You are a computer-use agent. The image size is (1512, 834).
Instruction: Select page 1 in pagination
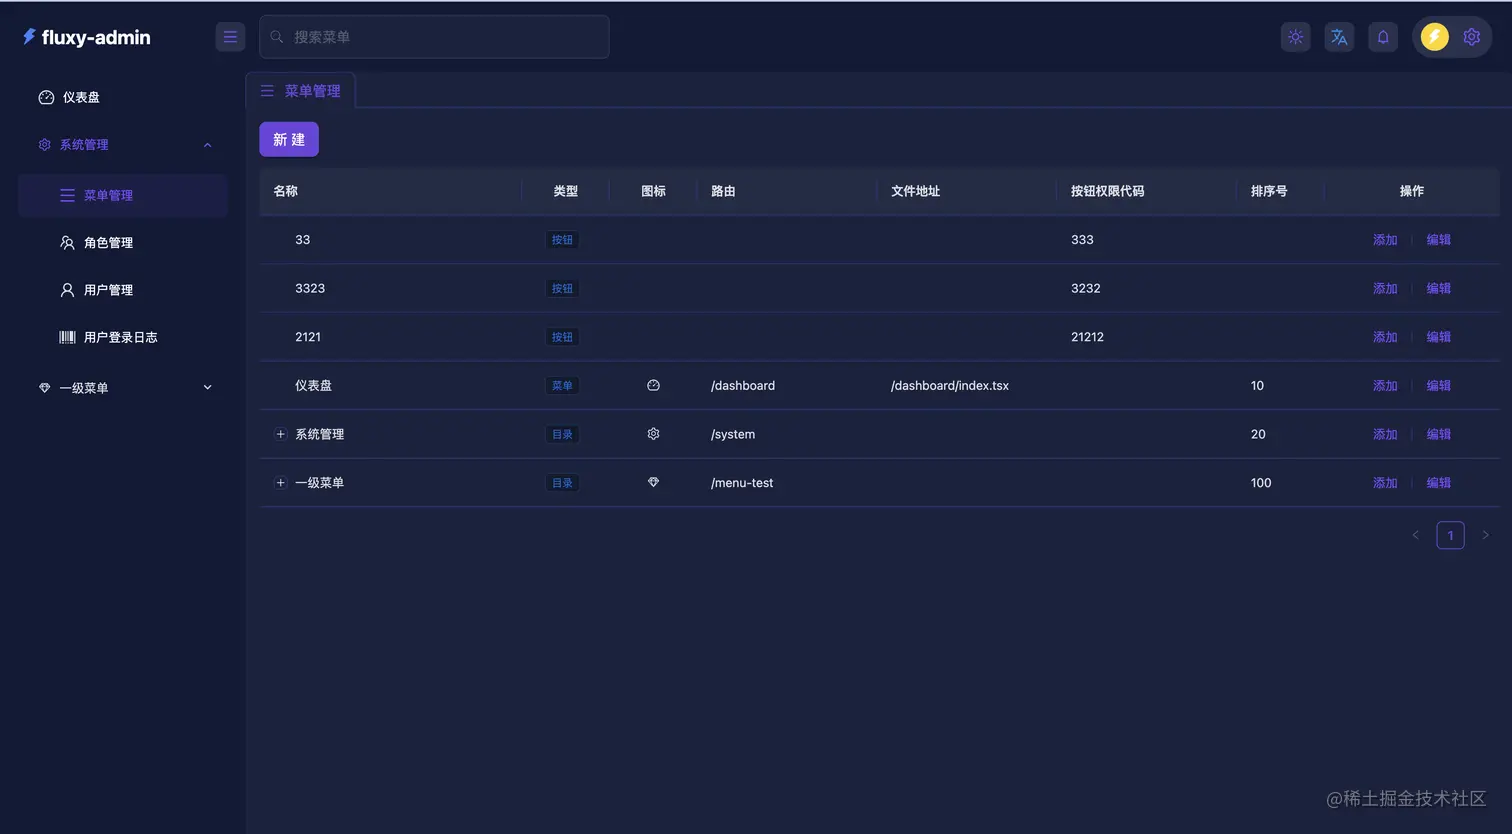coord(1450,535)
